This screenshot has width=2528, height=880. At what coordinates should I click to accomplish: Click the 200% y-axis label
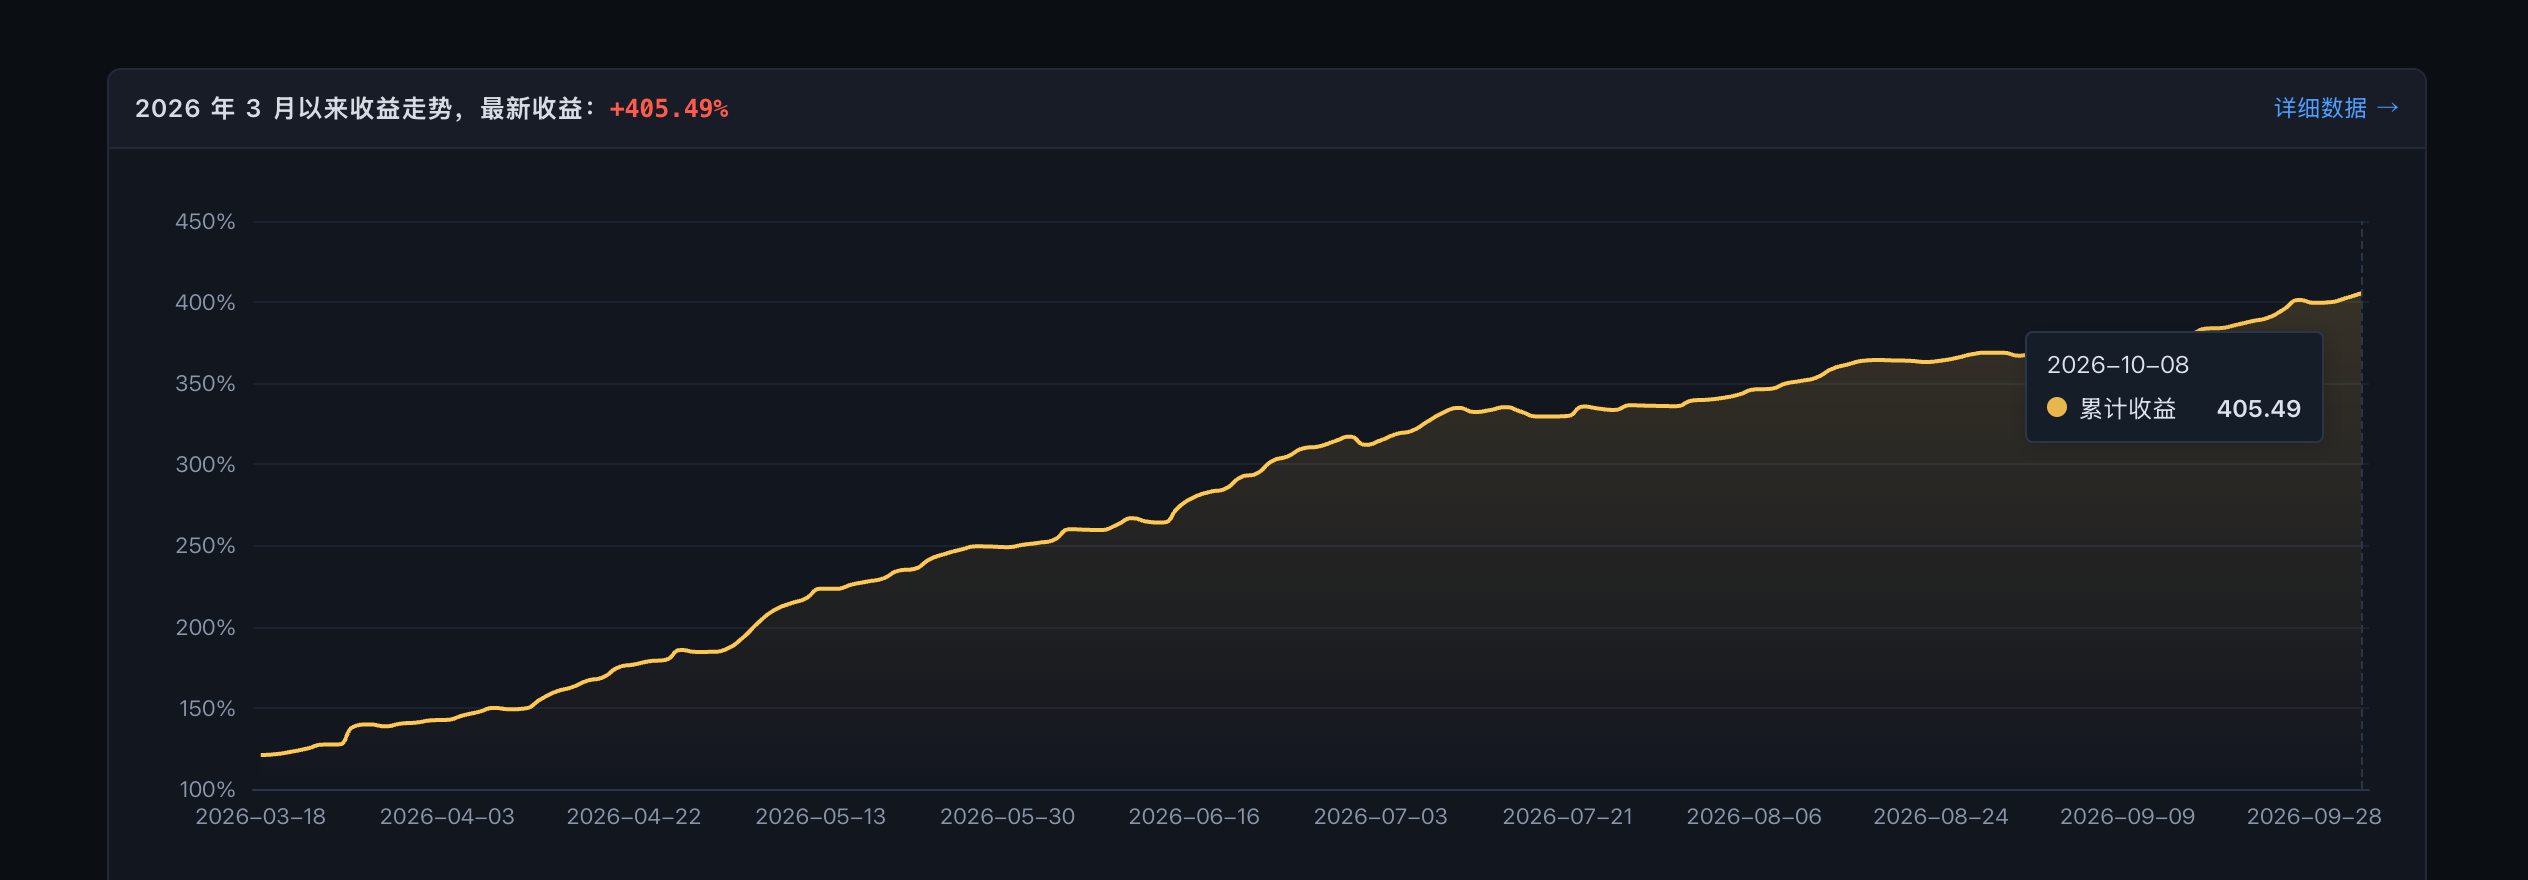[205, 628]
